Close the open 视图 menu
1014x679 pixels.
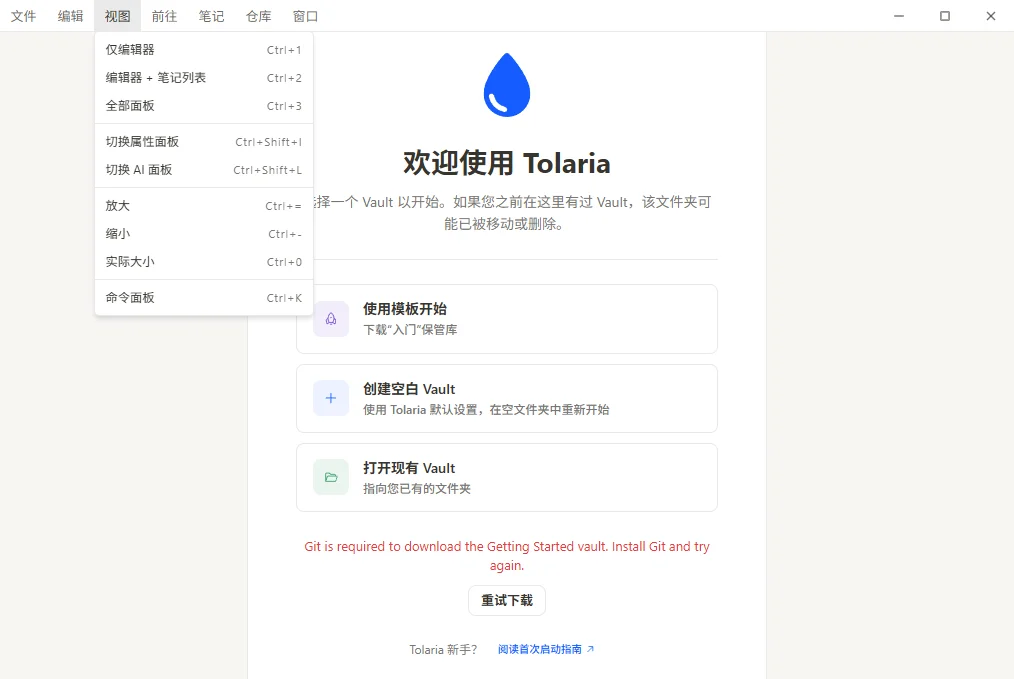[117, 16]
